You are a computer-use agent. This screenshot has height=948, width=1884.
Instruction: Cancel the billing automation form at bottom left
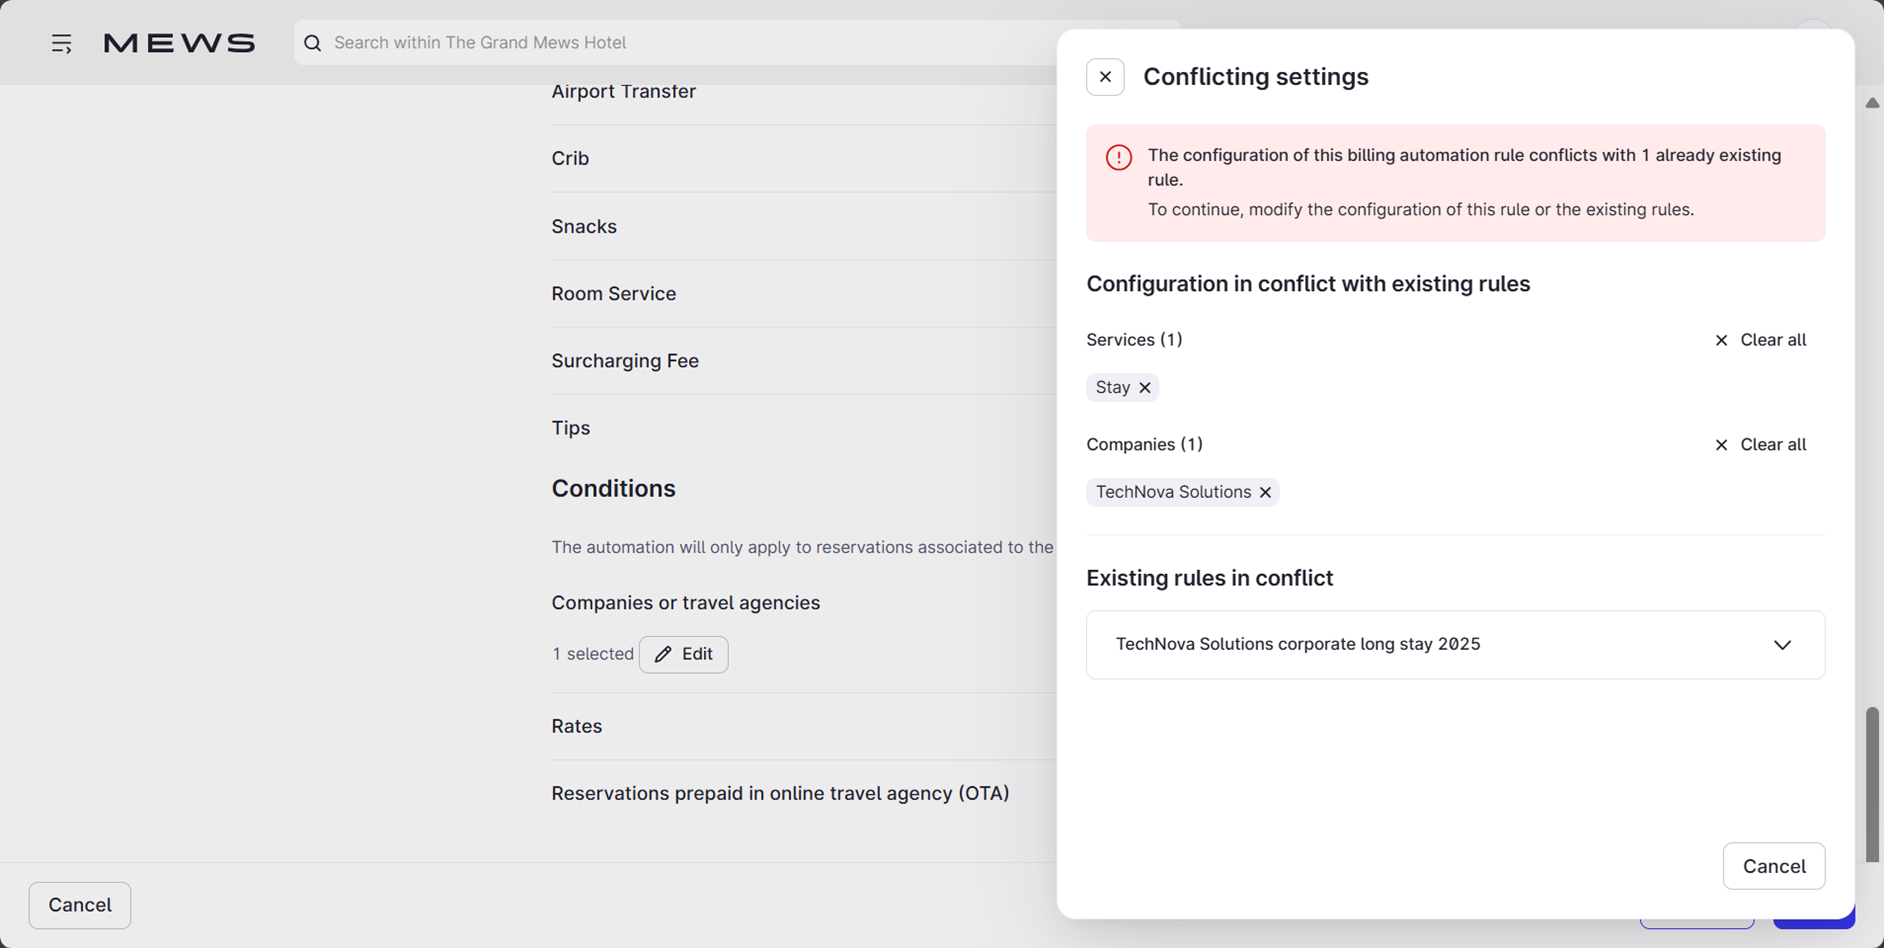coord(80,905)
